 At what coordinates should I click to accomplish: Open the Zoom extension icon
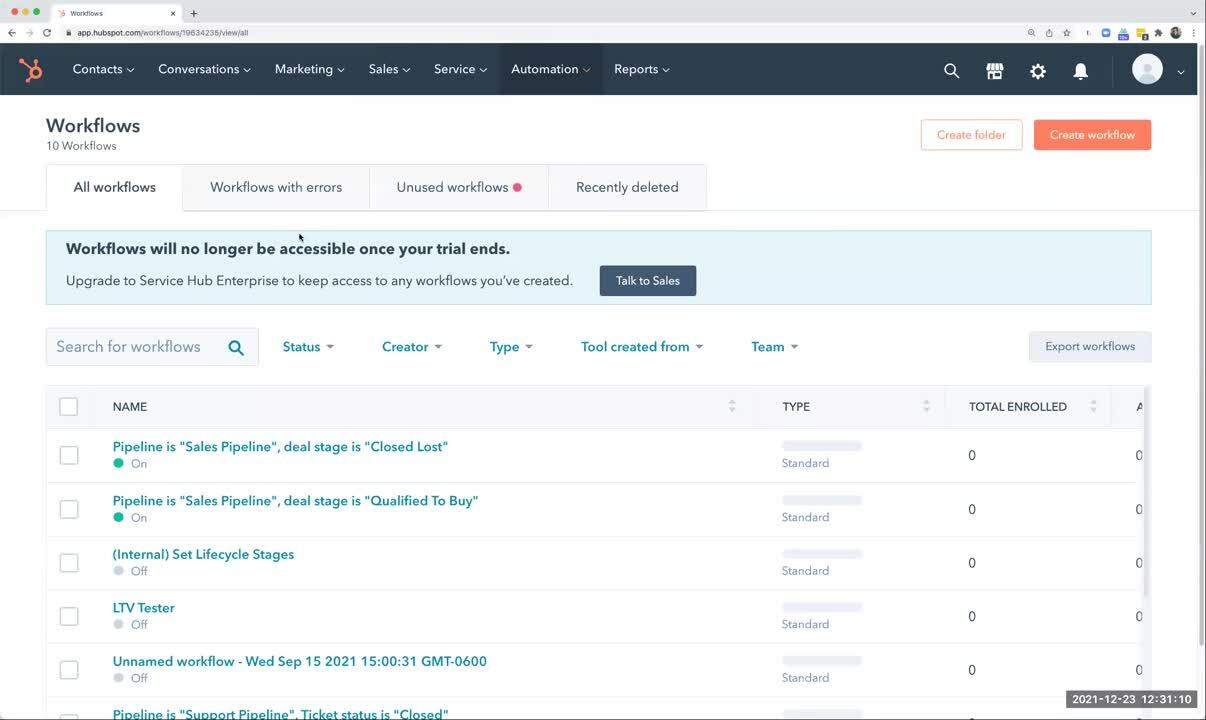(1106, 33)
